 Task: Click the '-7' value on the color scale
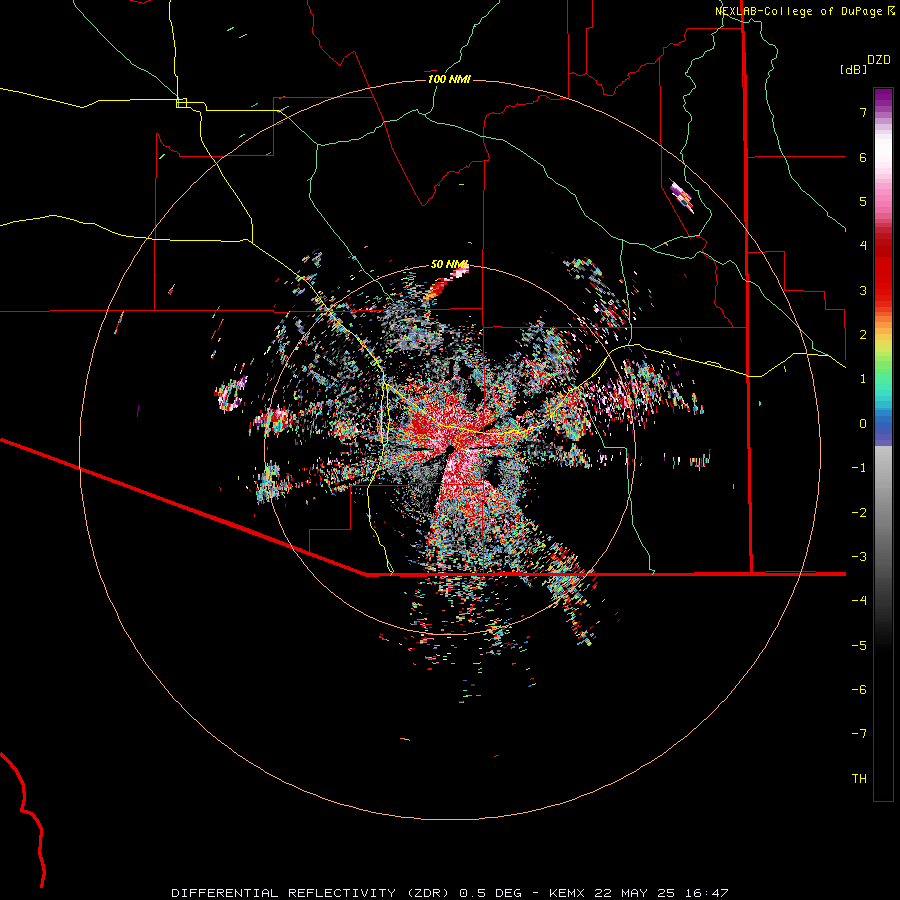(859, 734)
